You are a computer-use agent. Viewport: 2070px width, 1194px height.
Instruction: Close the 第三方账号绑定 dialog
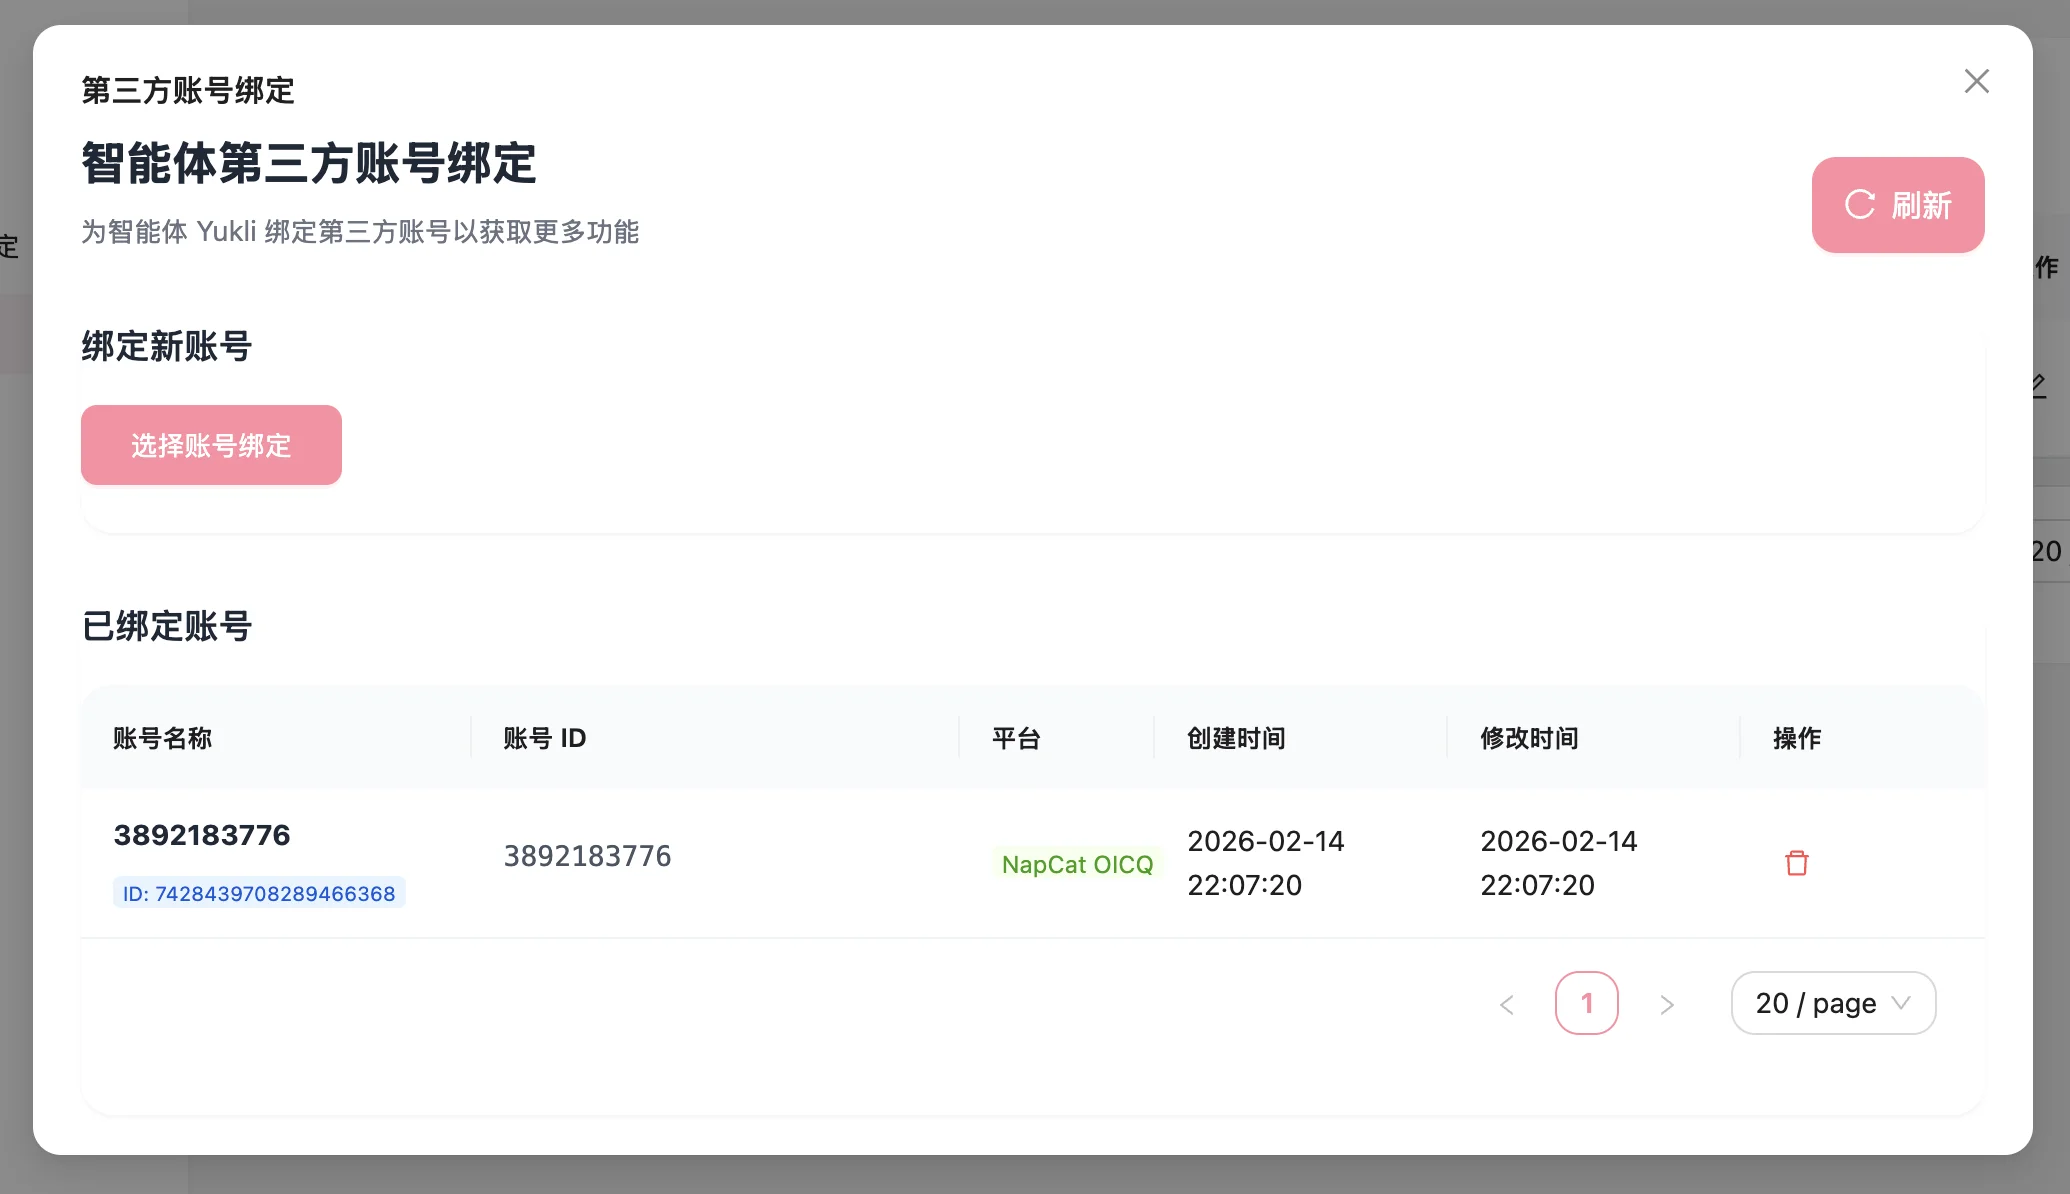(1976, 81)
